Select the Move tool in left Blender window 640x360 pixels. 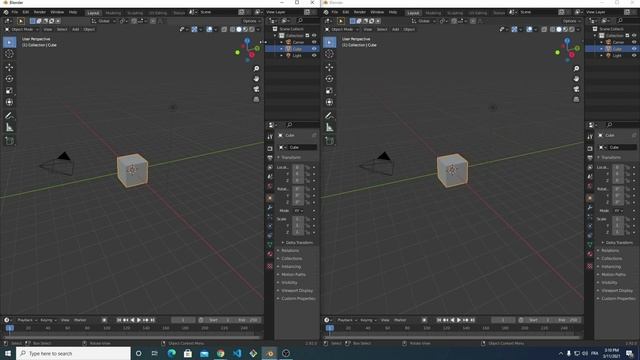pos(9,67)
